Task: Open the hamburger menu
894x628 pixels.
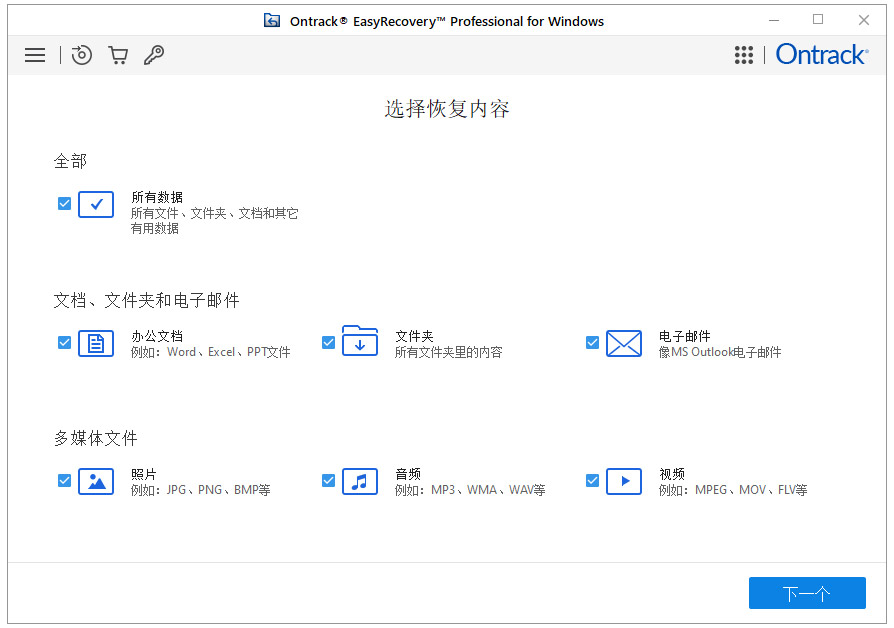Action: point(35,55)
